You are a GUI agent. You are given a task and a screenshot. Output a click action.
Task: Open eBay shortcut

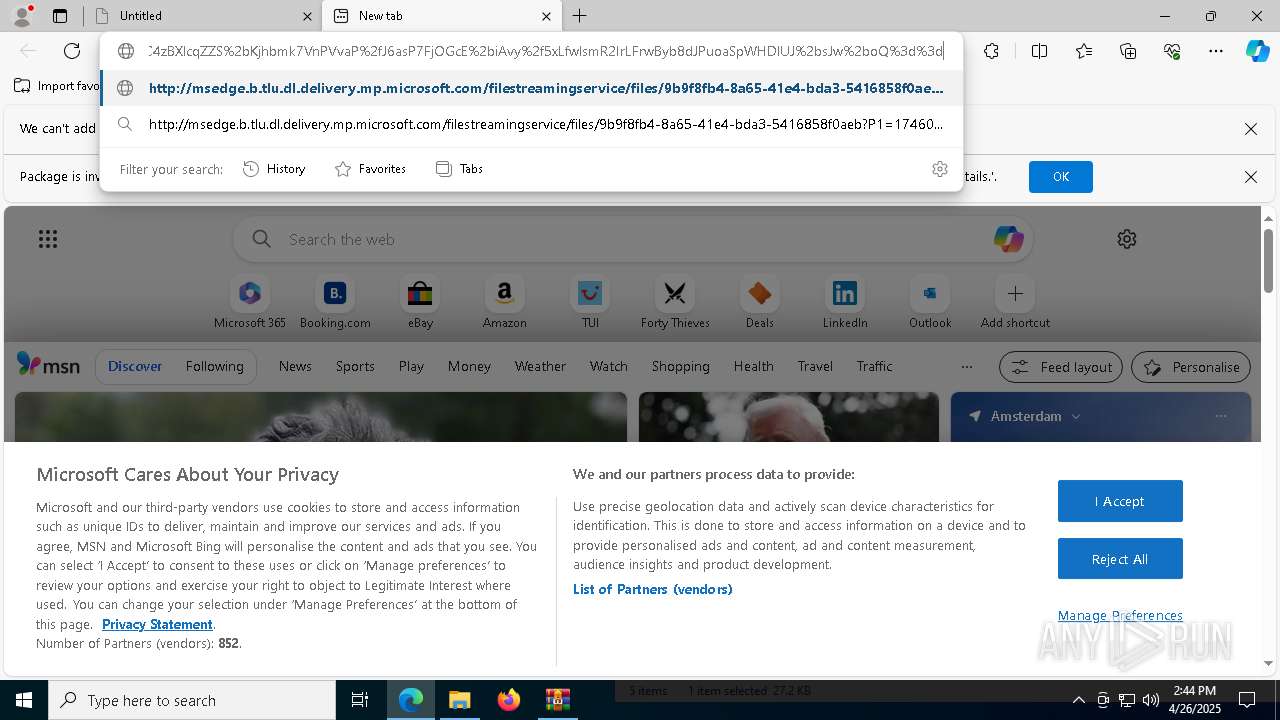pyautogui.click(x=420, y=303)
